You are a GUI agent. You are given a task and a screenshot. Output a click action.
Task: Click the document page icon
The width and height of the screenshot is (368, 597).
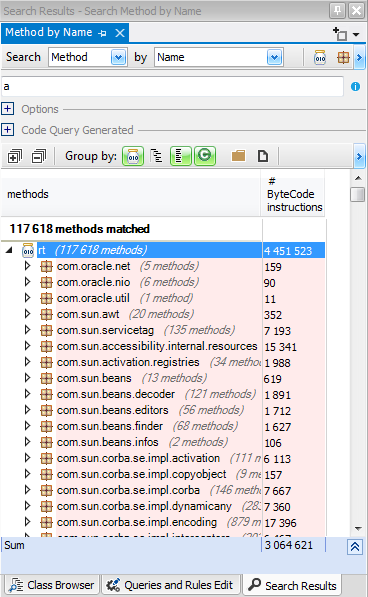263,156
